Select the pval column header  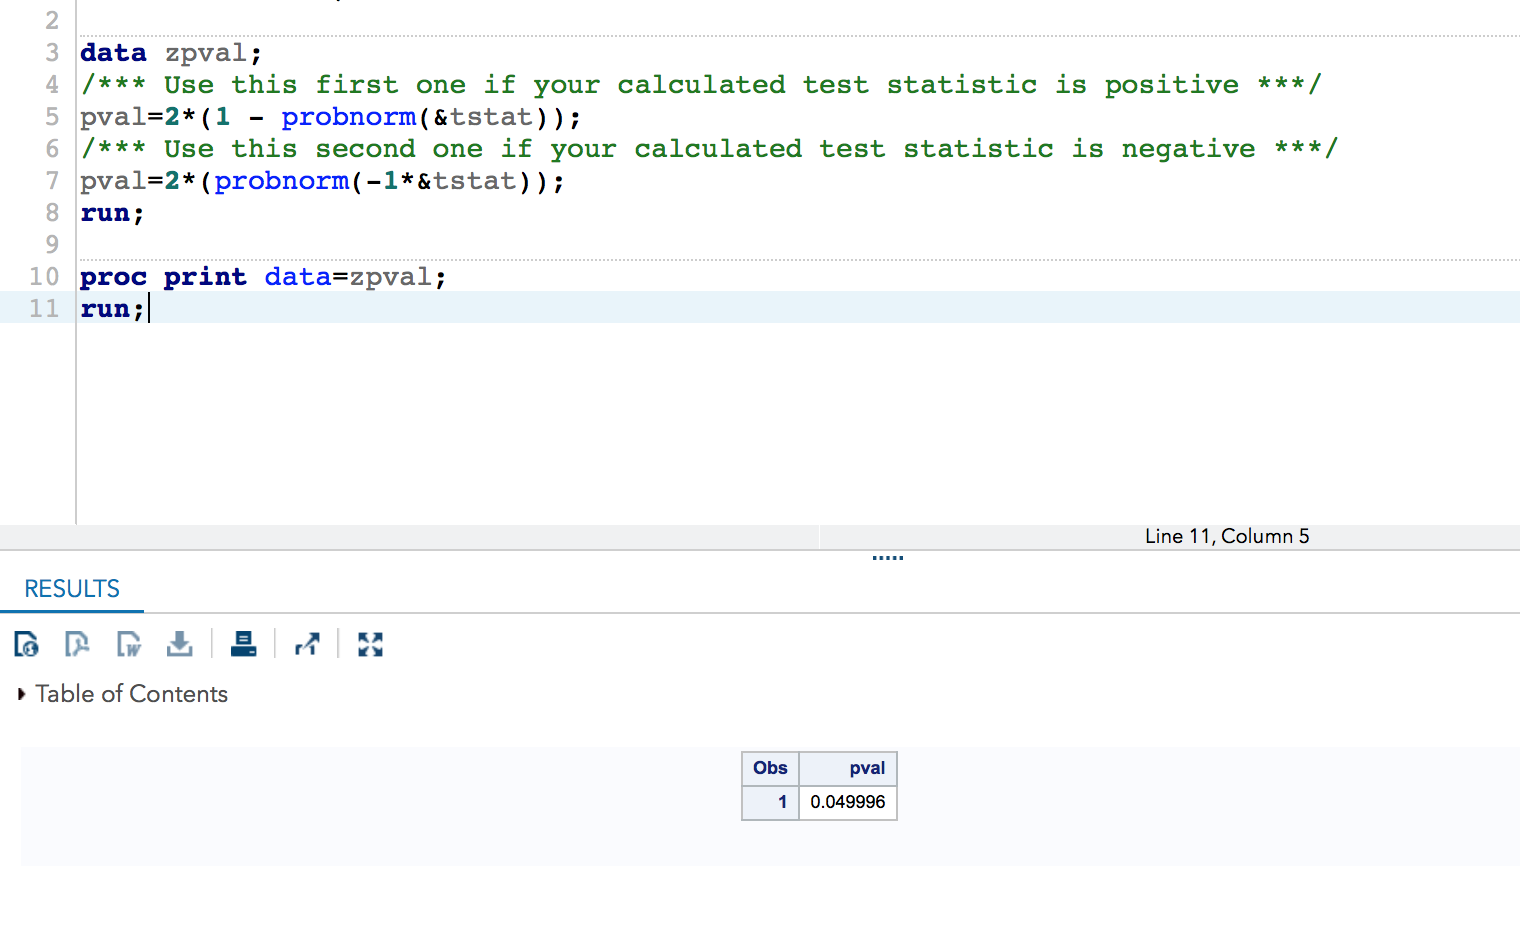(x=866, y=768)
